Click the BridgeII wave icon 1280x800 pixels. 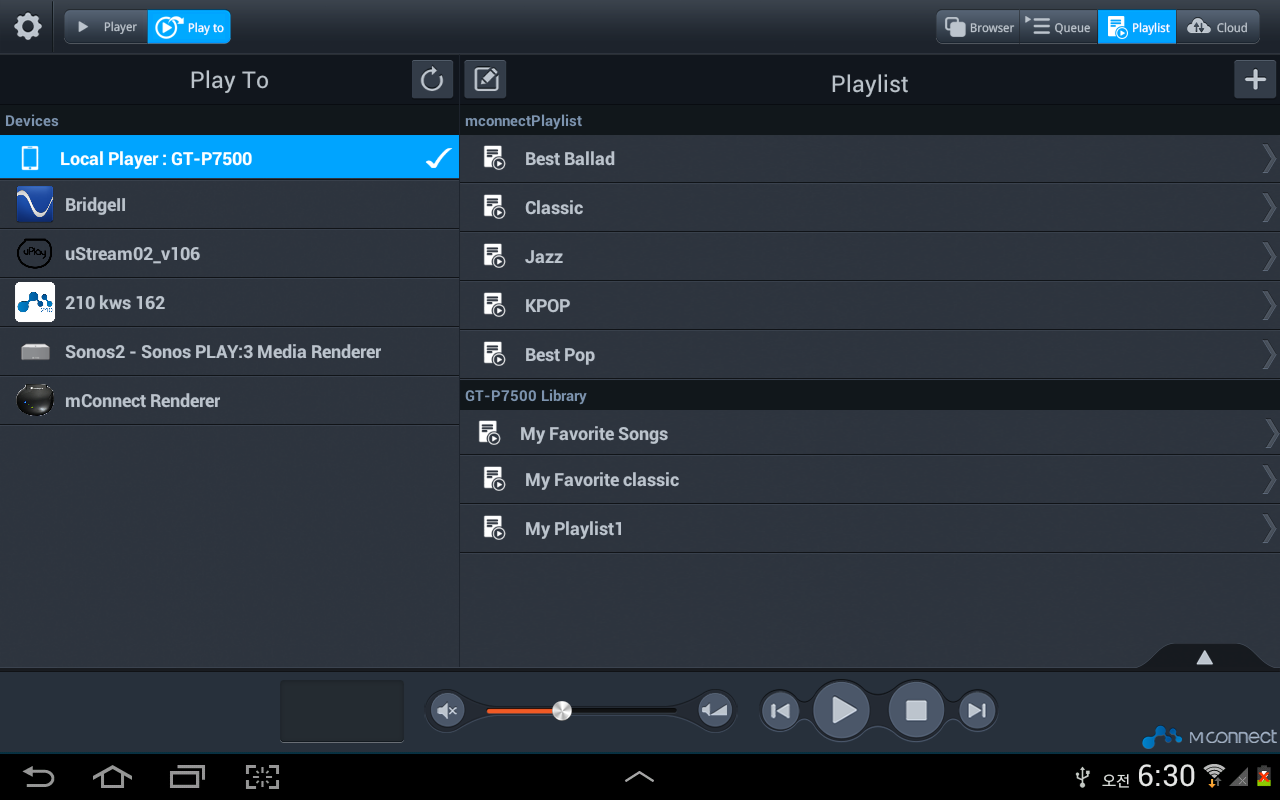35,204
